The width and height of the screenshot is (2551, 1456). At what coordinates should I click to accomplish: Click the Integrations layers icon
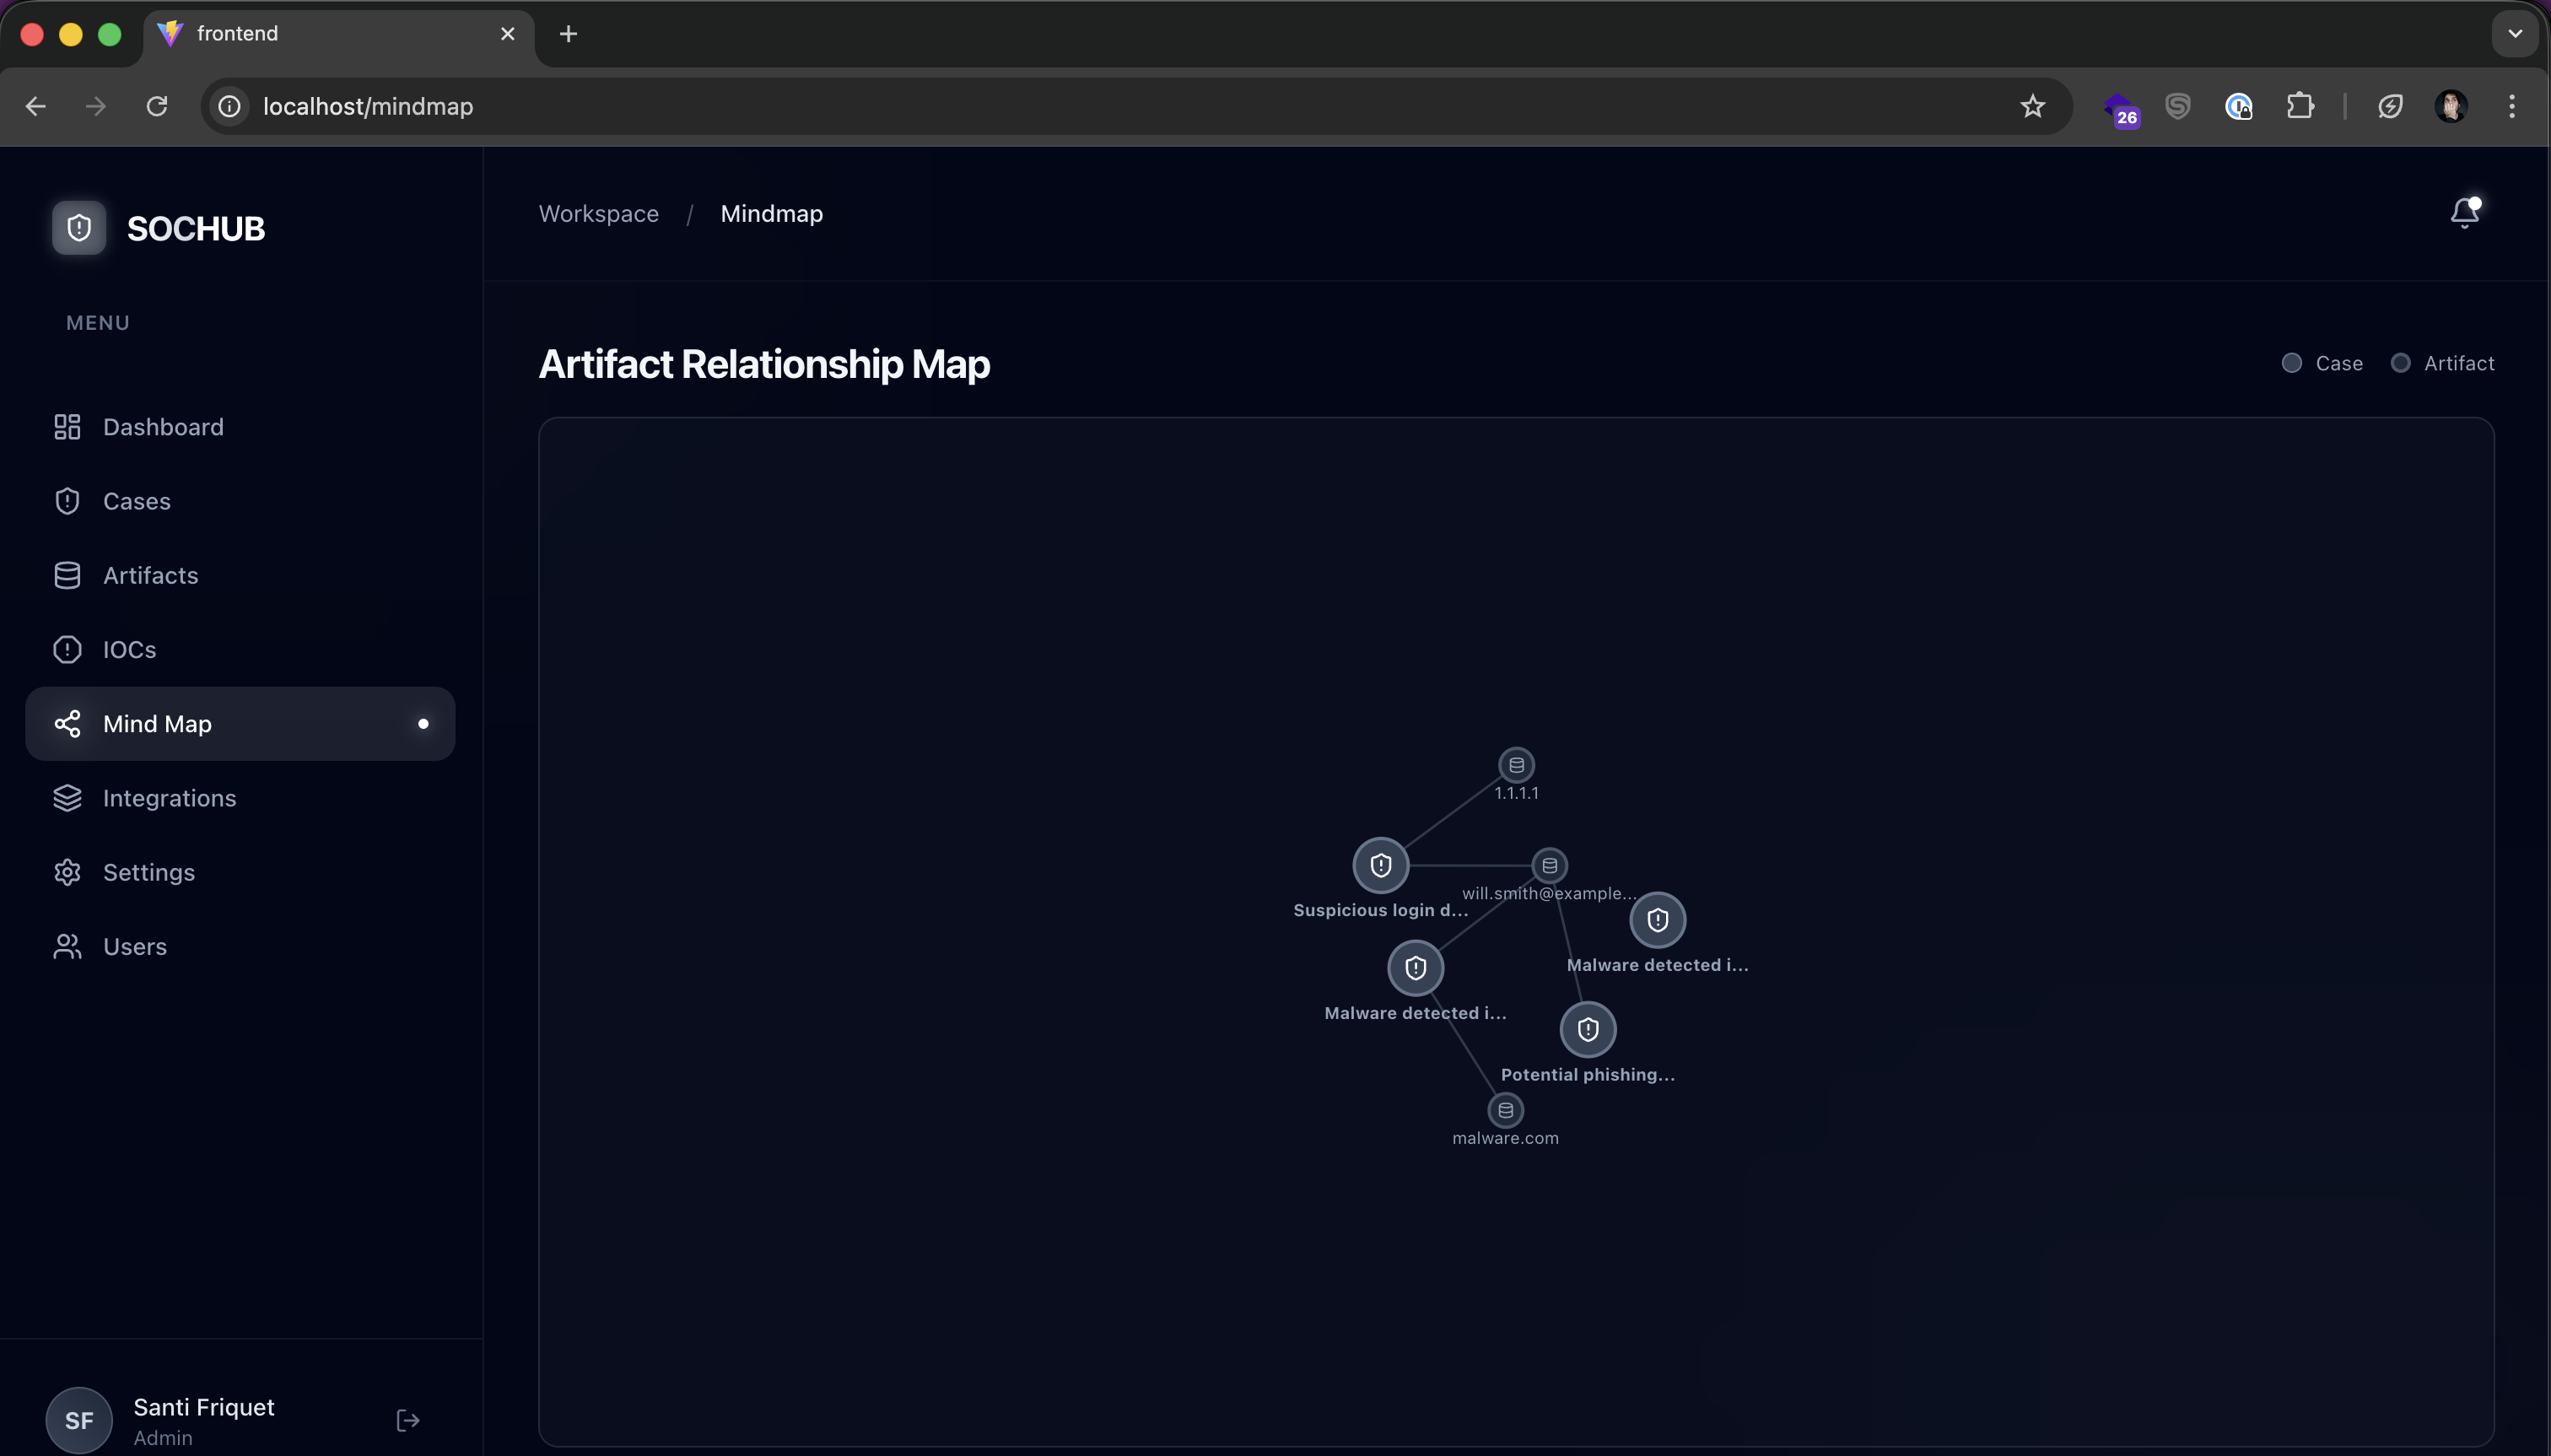(66, 797)
